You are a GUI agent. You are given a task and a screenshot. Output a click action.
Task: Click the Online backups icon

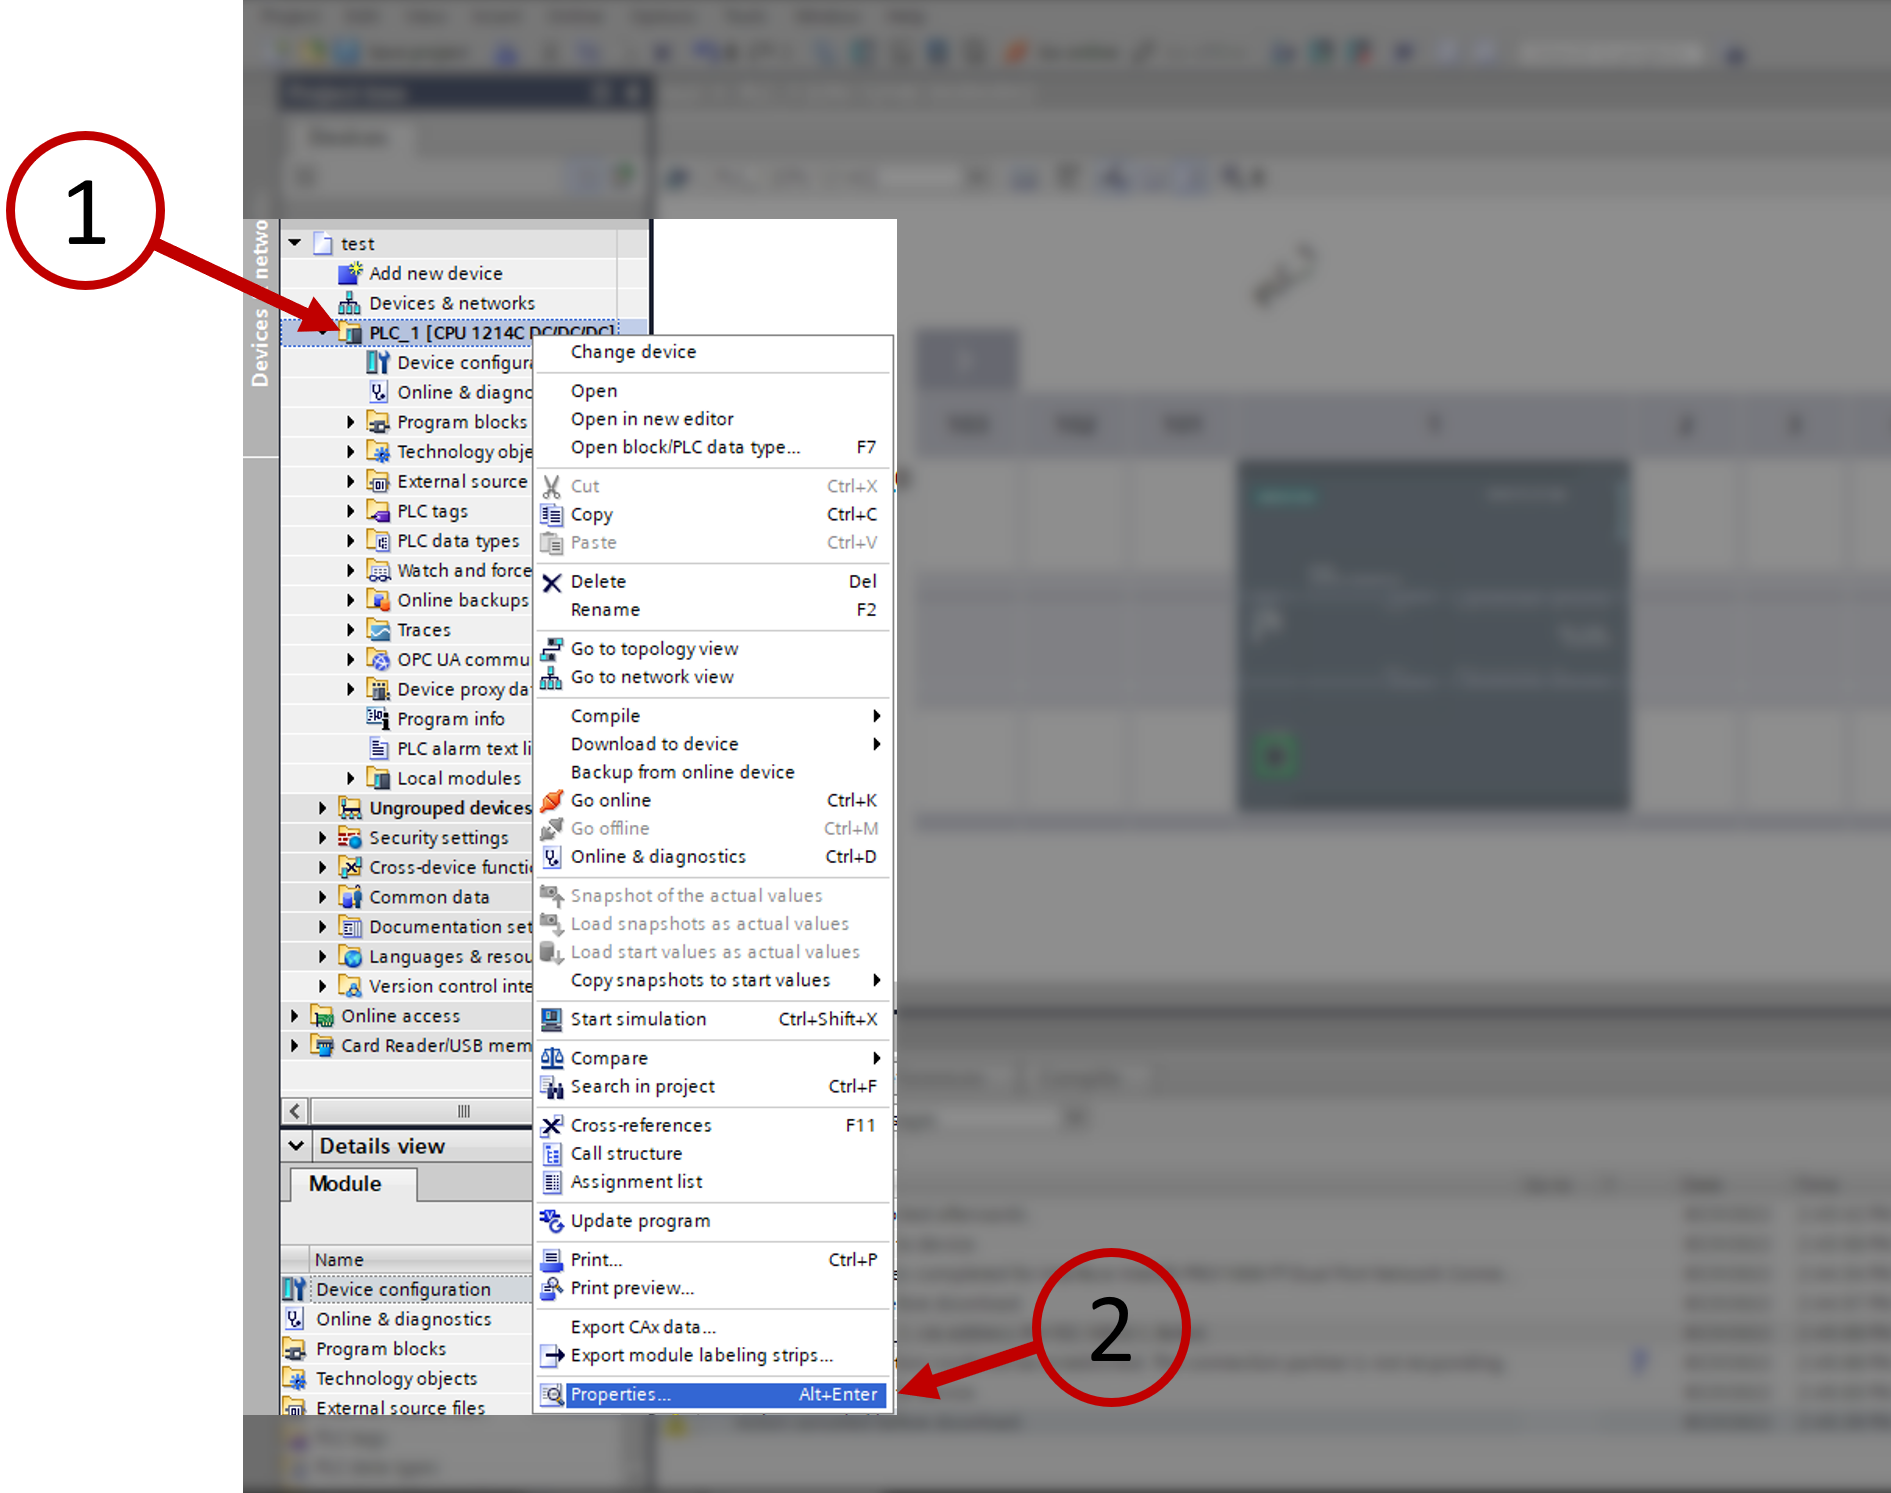click(378, 600)
